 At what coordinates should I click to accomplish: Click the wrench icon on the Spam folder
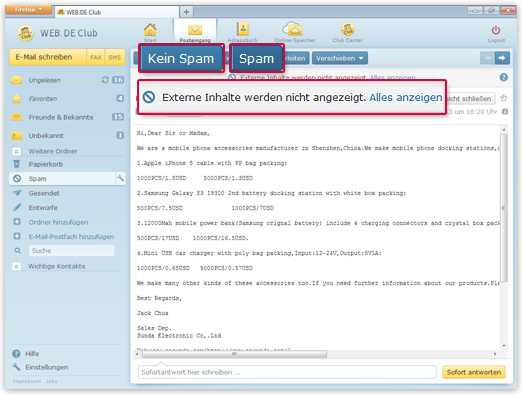click(x=120, y=178)
